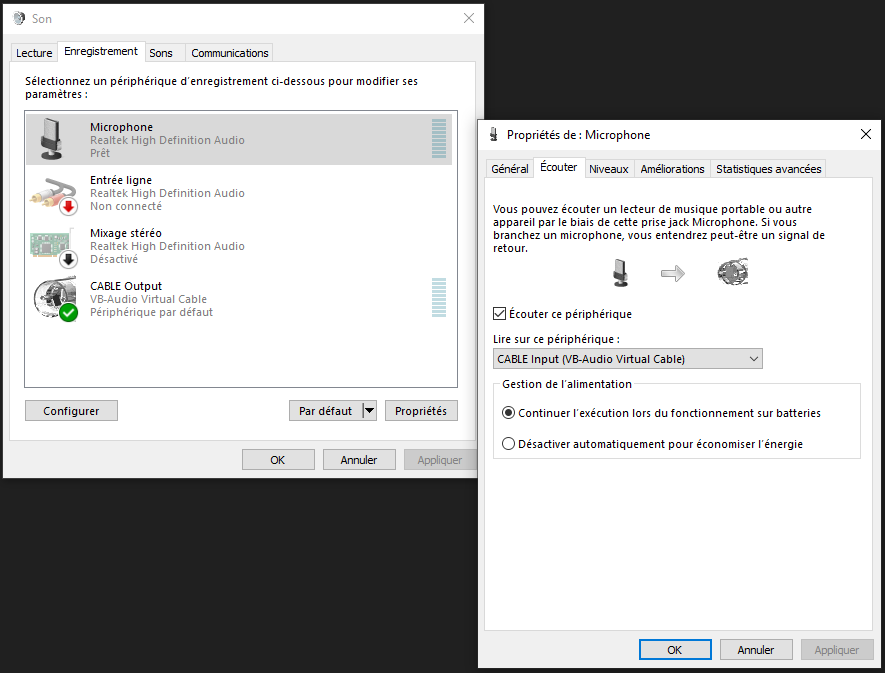Viewport: 885px width, 673px height.
Task: Click the Microphone level meter
Action: 439,138
